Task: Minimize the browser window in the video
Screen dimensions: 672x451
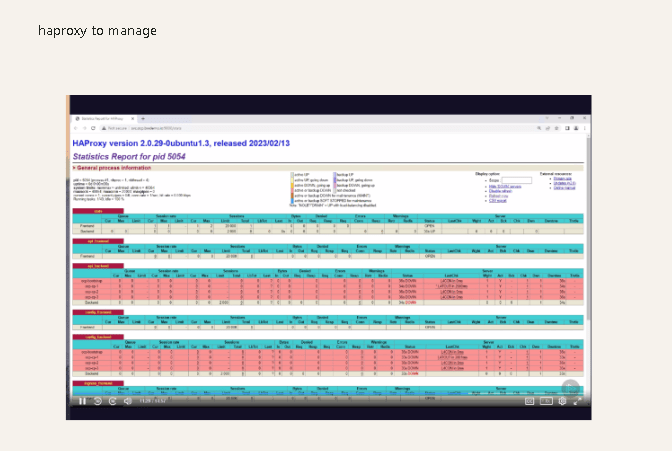Action: (x=559, y=118)
